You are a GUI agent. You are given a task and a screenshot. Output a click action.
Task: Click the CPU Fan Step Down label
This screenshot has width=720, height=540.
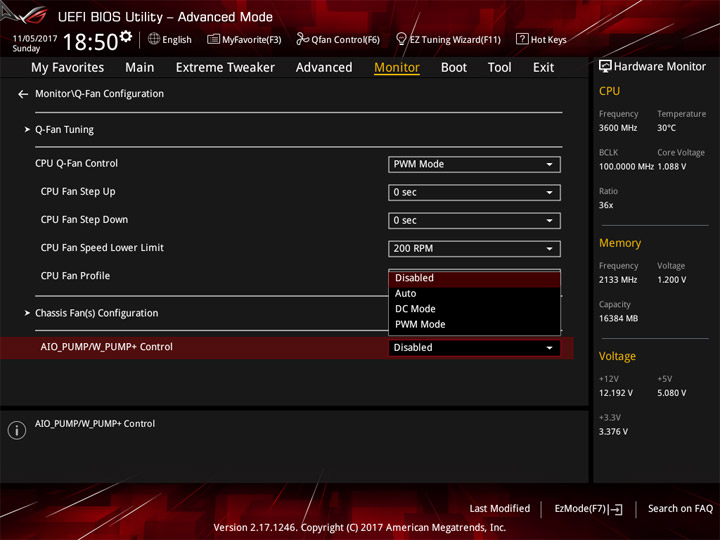click(x=84, y=220)
